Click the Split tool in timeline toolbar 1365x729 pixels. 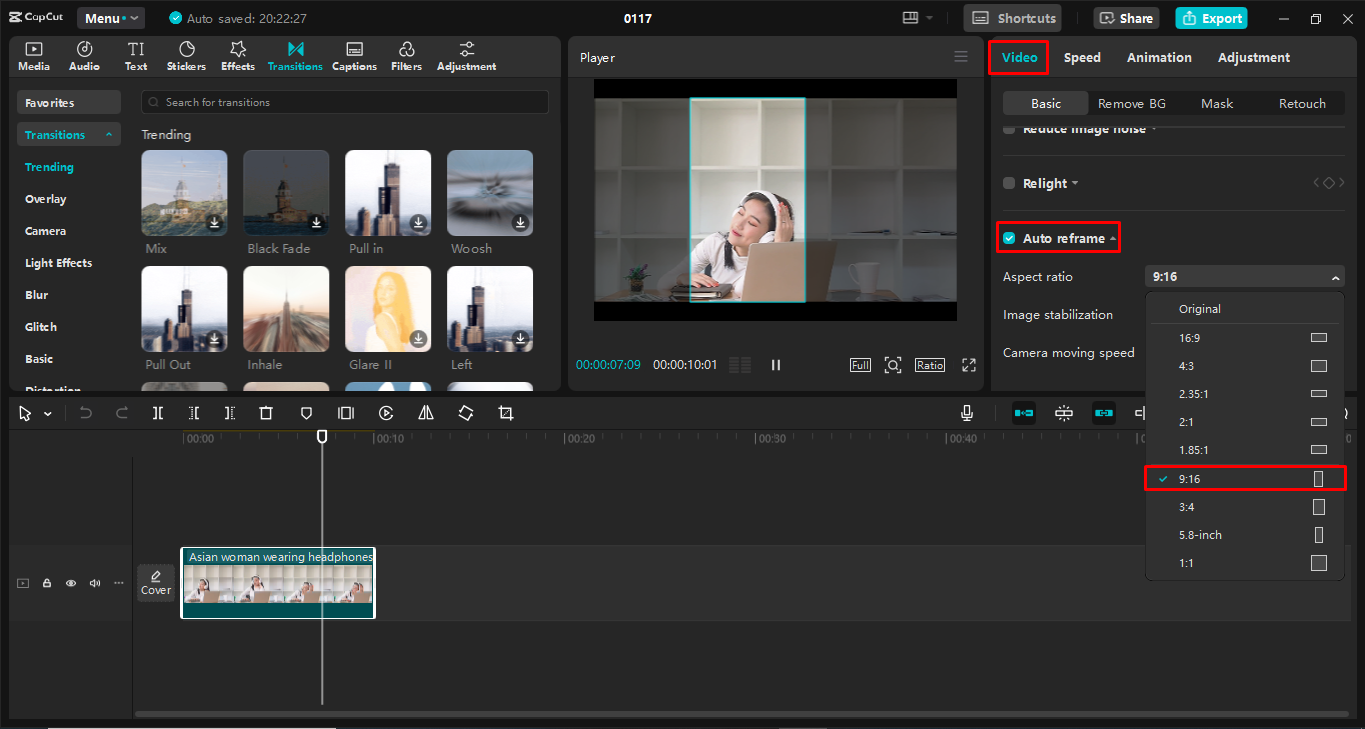point(158,413)
